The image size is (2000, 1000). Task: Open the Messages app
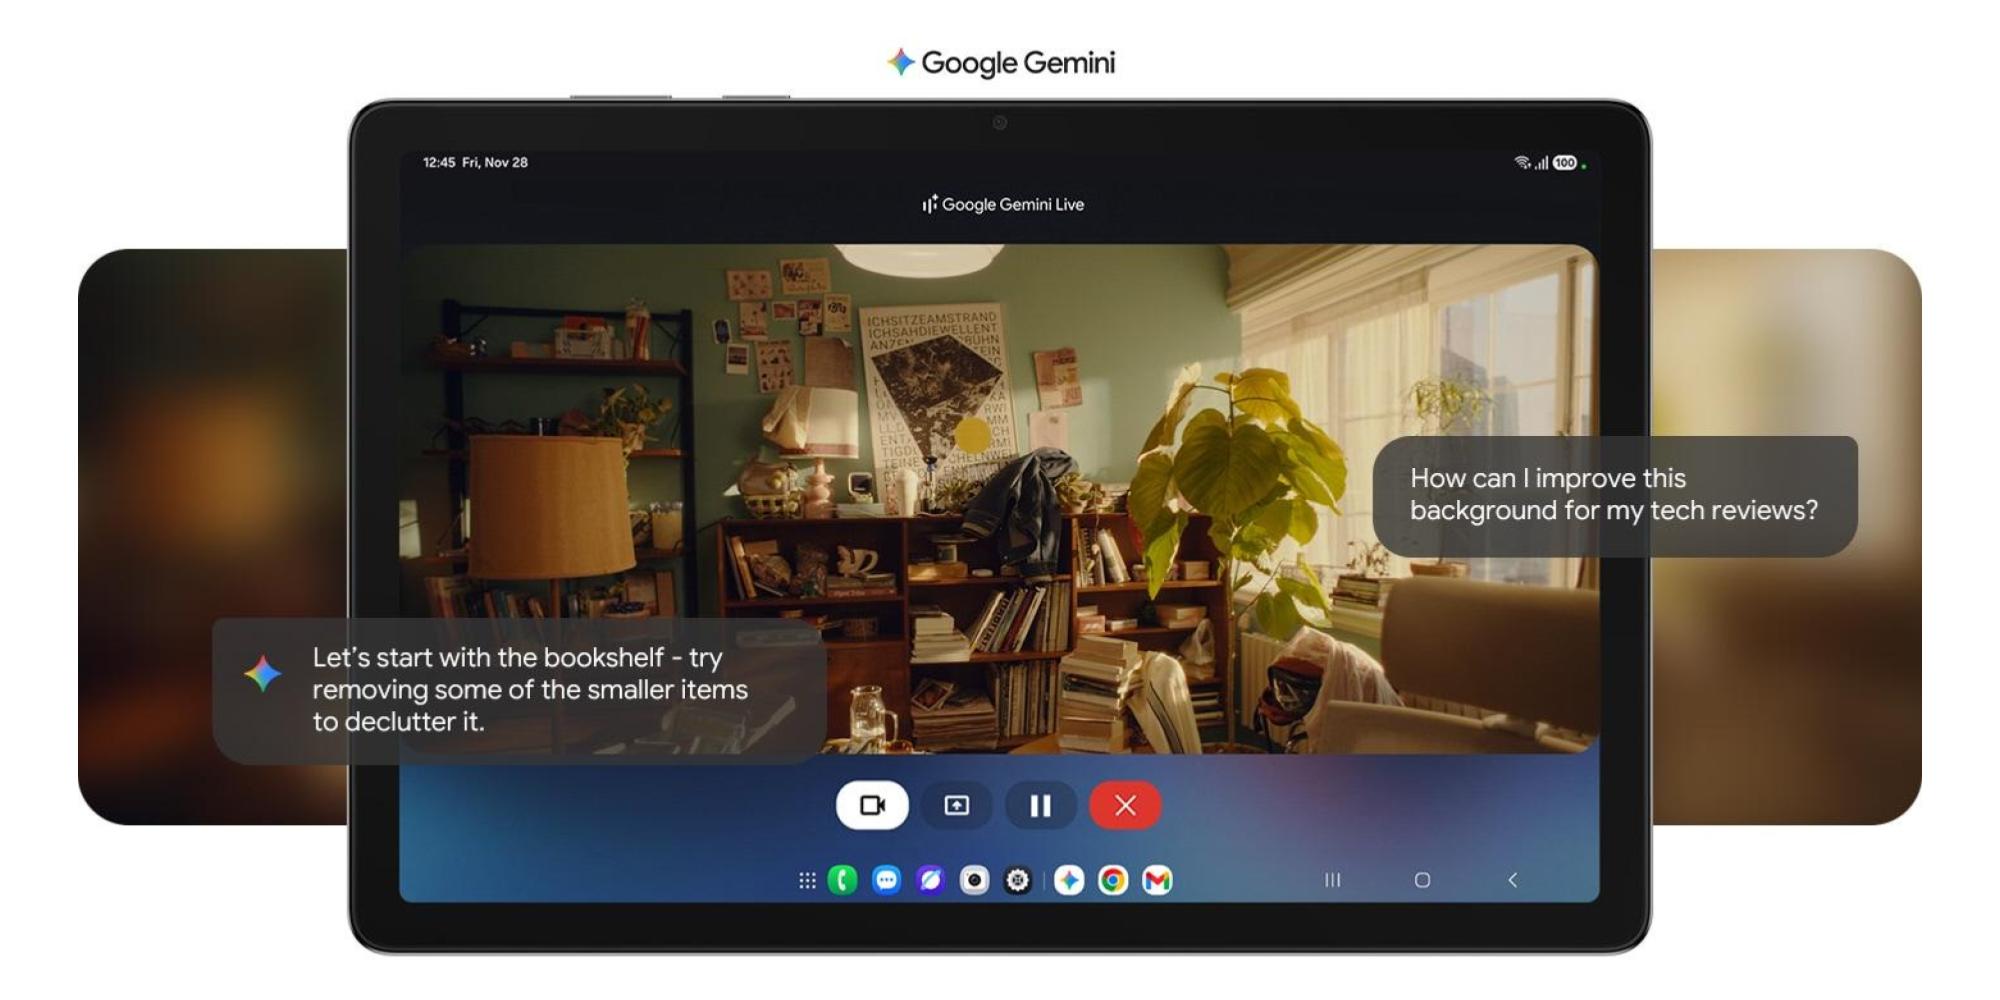886,880
